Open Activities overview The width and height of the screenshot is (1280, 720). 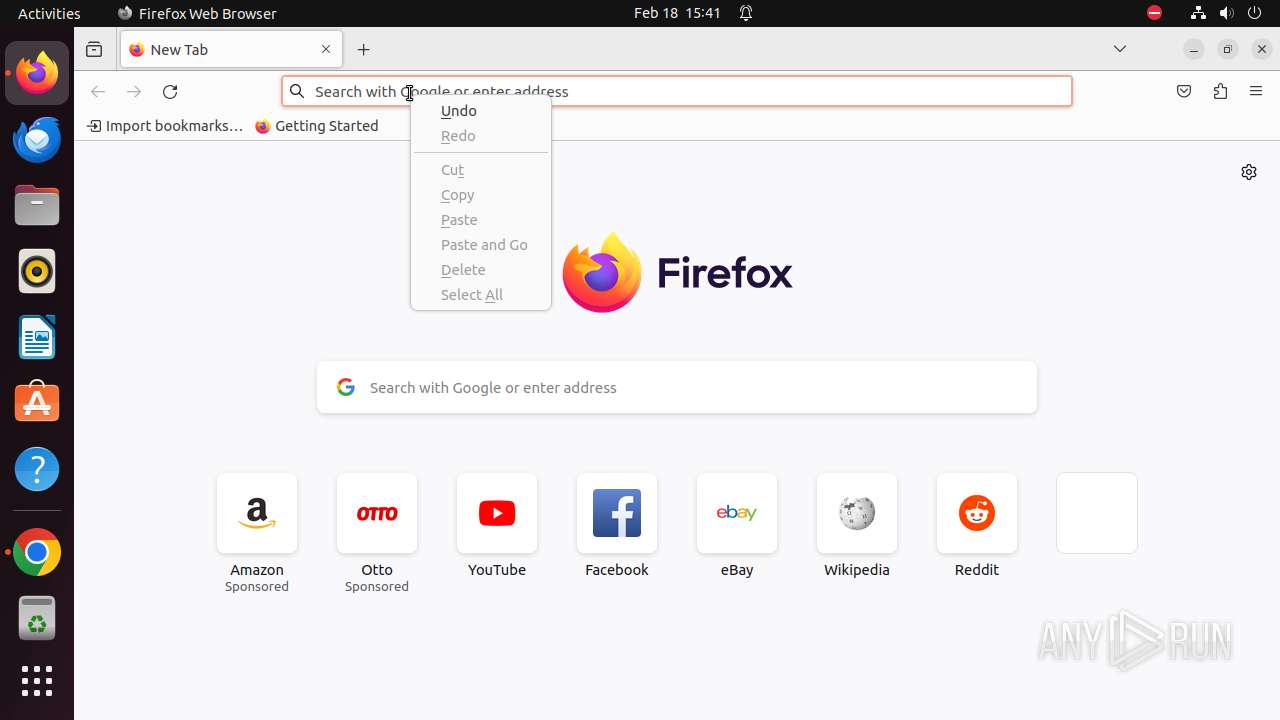(49, 13)
